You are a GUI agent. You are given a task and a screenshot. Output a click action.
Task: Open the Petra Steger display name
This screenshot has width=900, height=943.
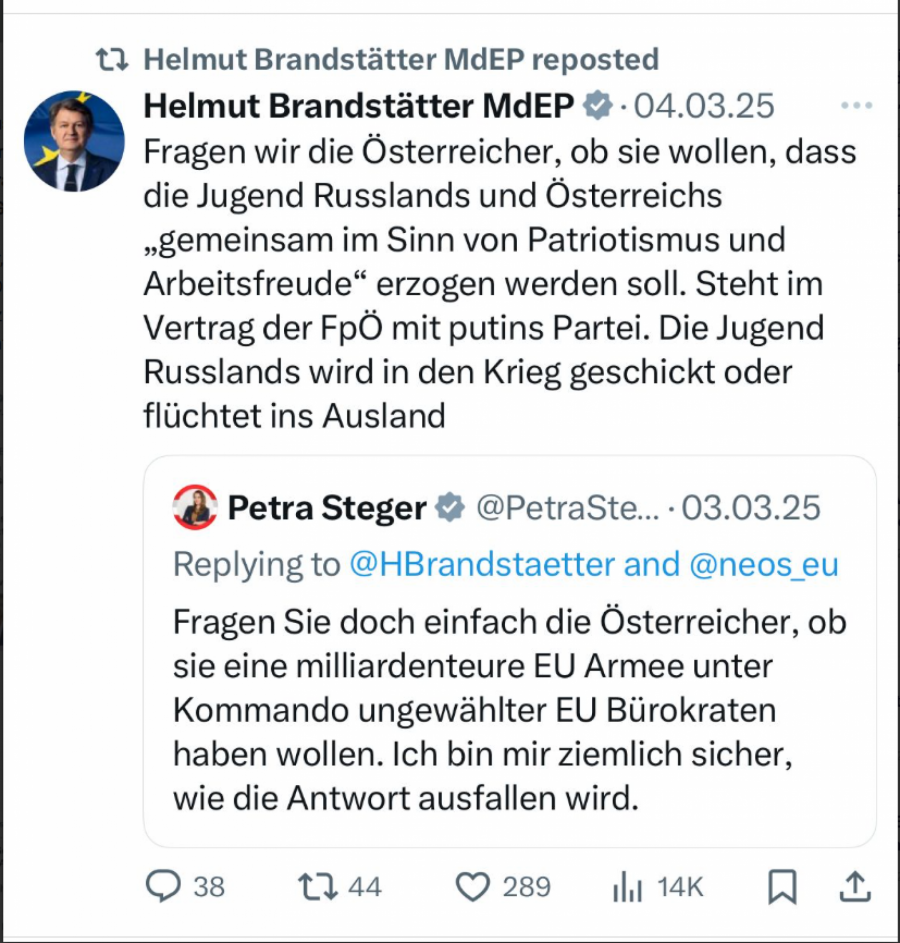[x=327, y=508]
